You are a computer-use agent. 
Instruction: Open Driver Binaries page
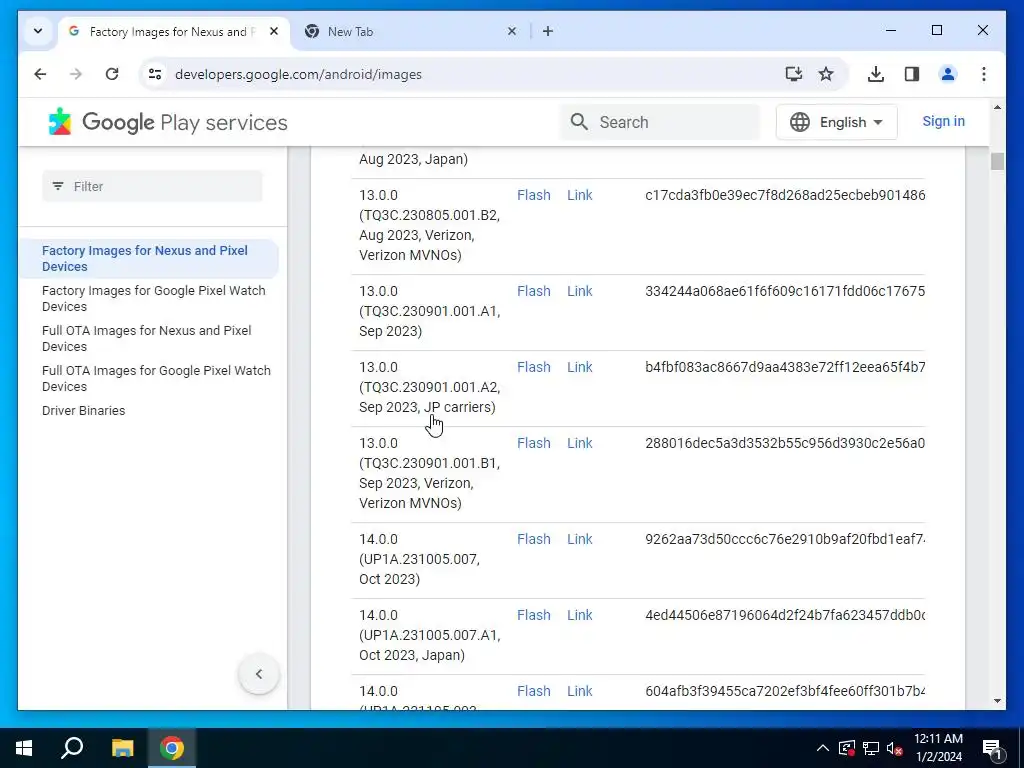point(84,411)
